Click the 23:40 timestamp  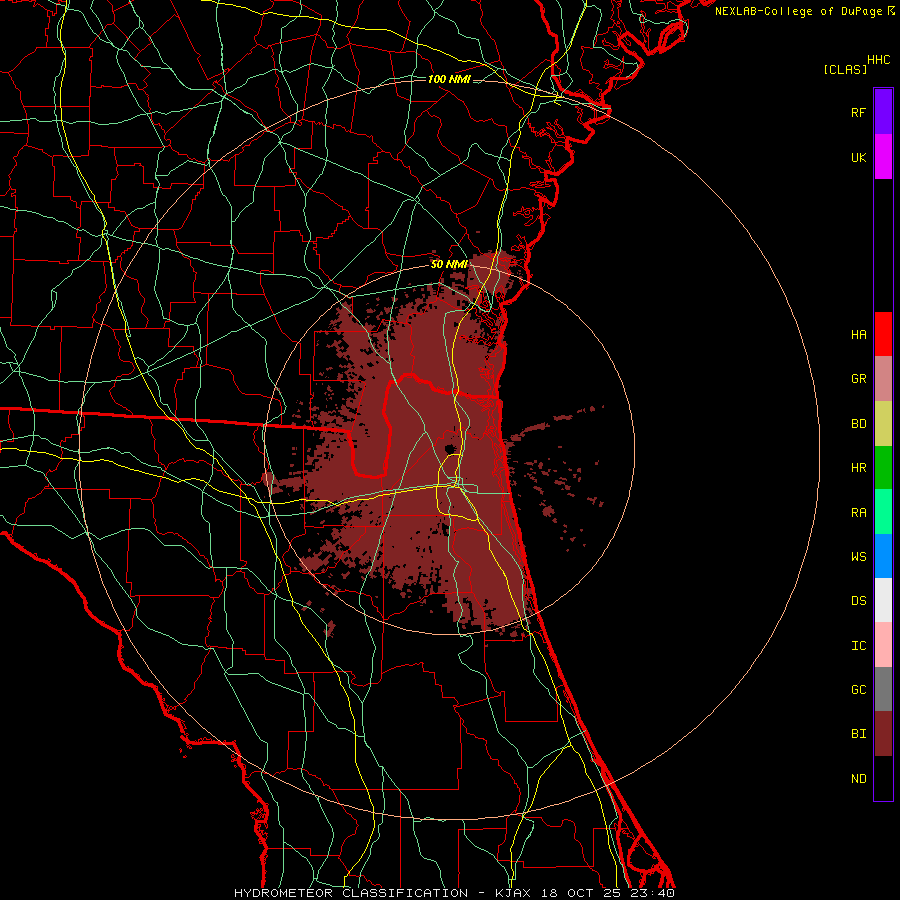click(x=654, y=893)
